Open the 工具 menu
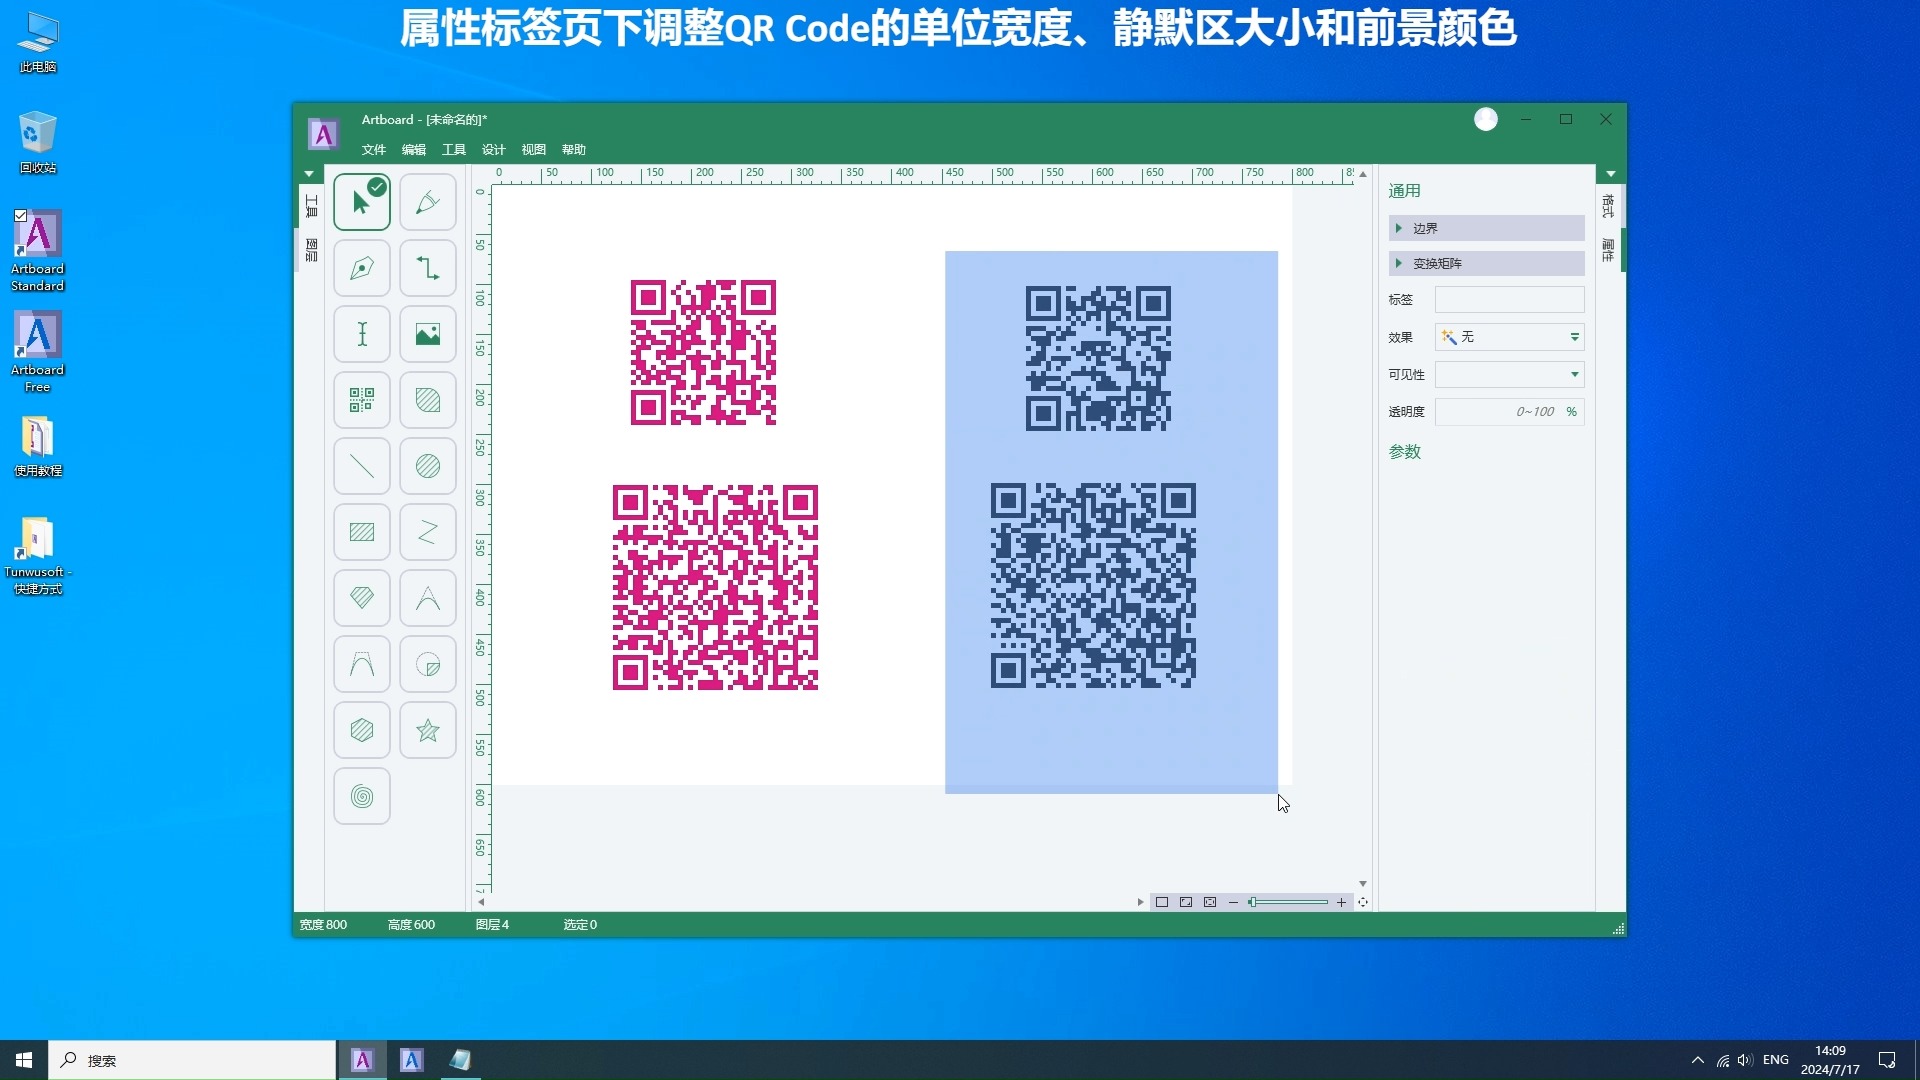Image resolution: width=1920 pixels, height=1080 pixels. 454,150
